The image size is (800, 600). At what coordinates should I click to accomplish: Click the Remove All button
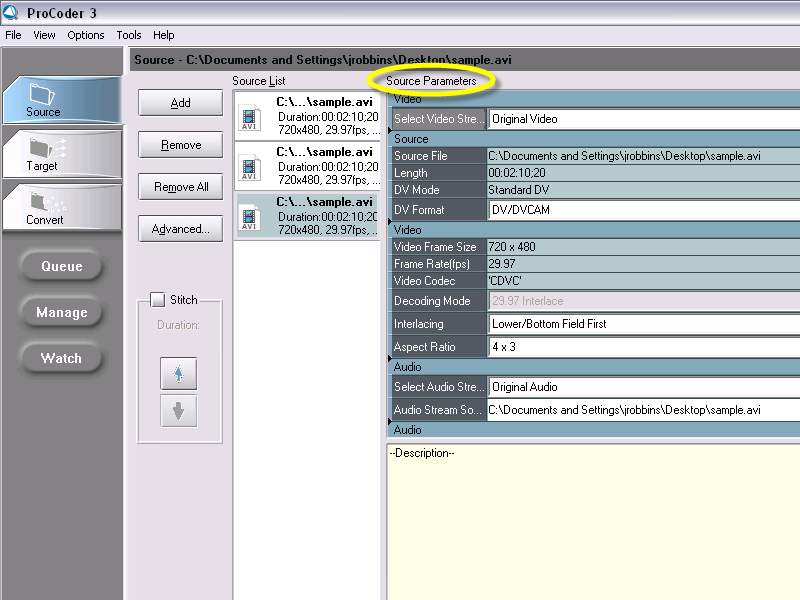(181, 187)
